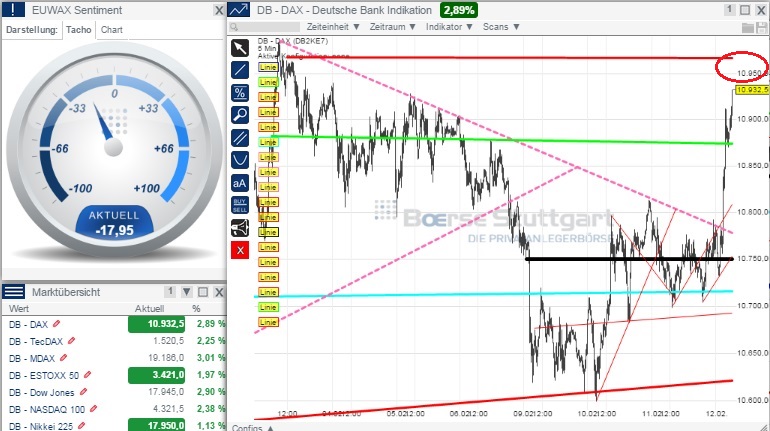This screenshot has height=431, width=770.
Task: Click the save disk icon in chart toolbar
Action: tap(762, 27)
